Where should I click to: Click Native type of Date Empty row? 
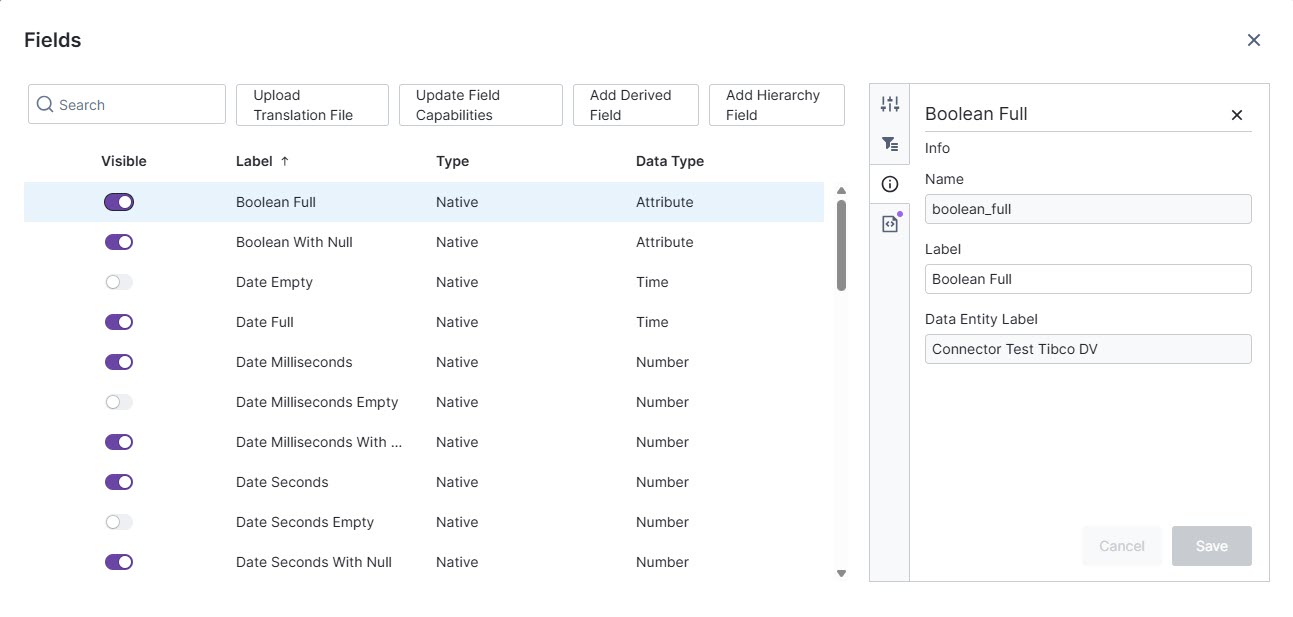[457, 282]
